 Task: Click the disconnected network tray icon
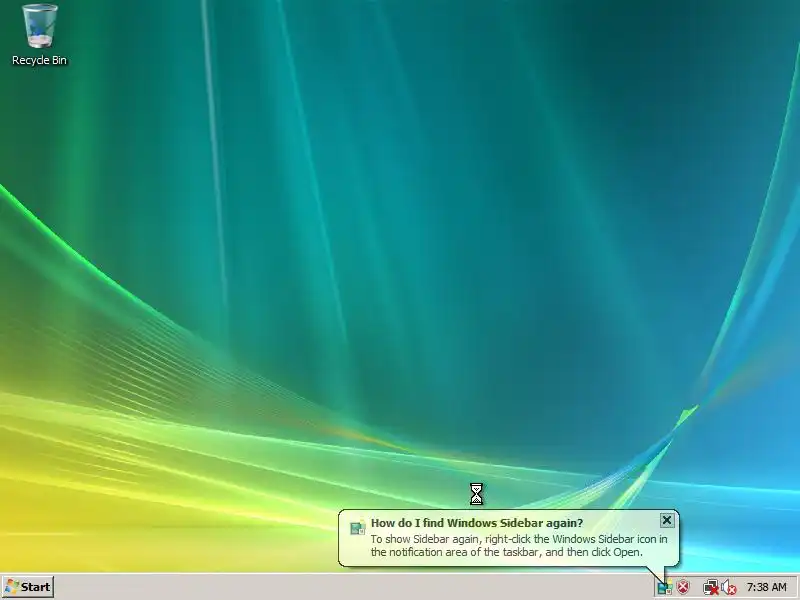tap(710, 587)
